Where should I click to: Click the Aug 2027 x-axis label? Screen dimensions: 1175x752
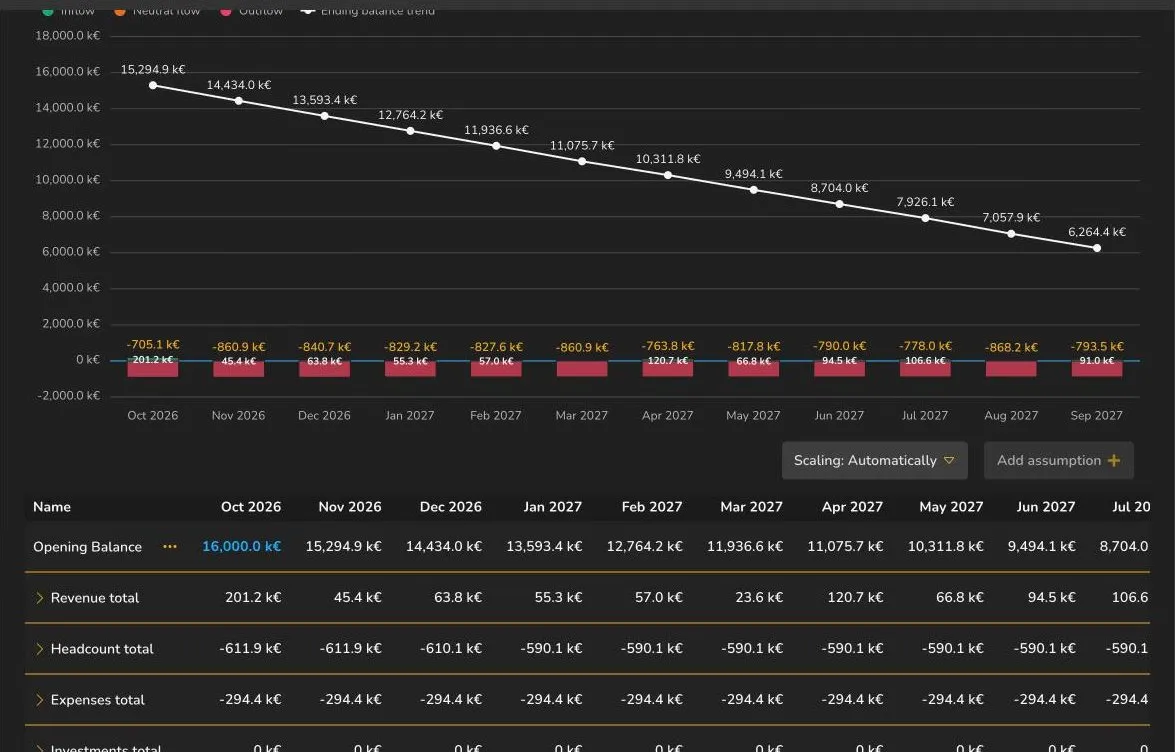1011,416
